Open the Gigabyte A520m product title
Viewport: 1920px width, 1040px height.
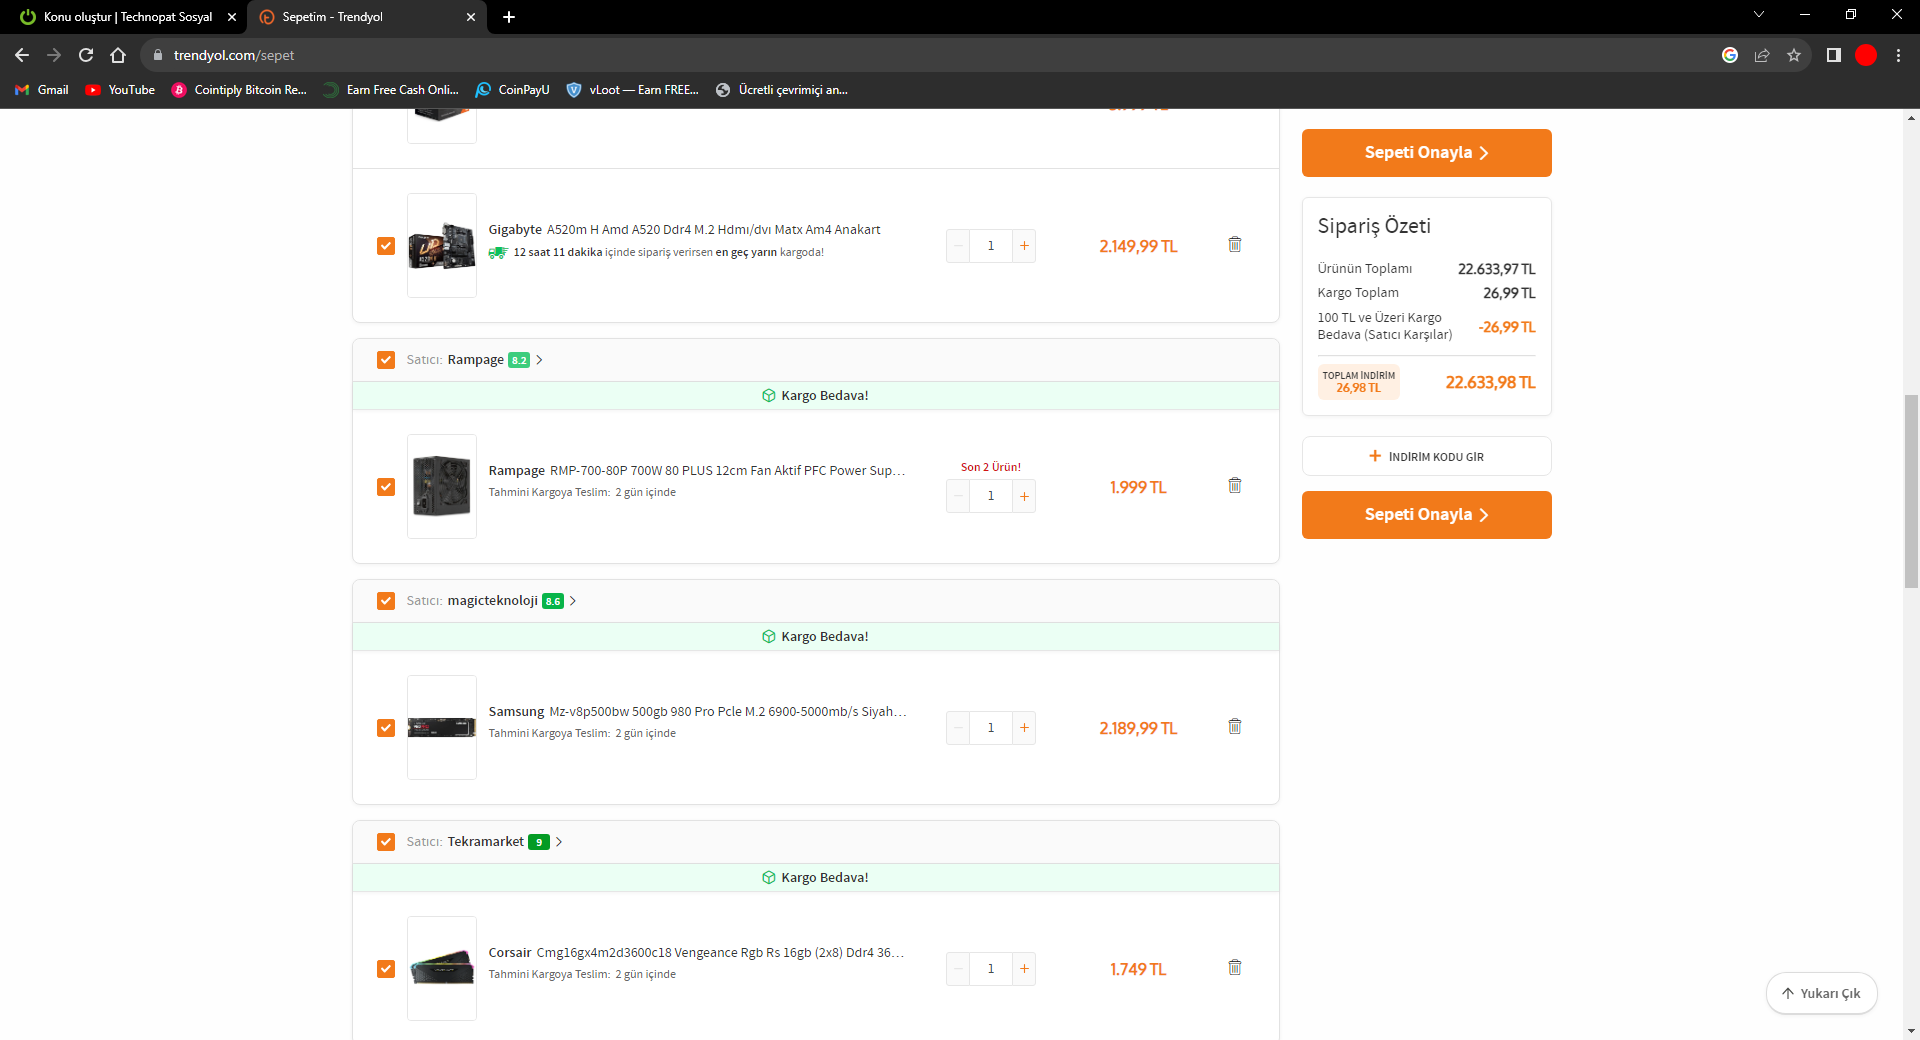[x=685, y=230]
